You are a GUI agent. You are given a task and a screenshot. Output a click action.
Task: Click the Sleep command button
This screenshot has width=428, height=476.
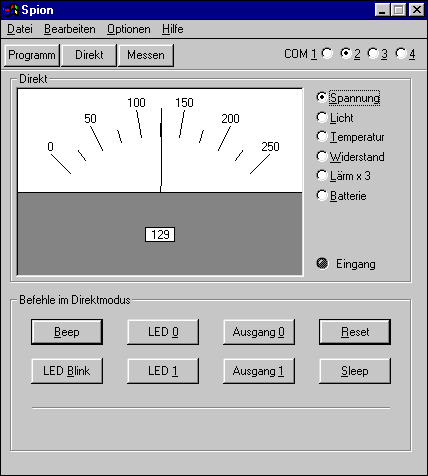point(355,371)
